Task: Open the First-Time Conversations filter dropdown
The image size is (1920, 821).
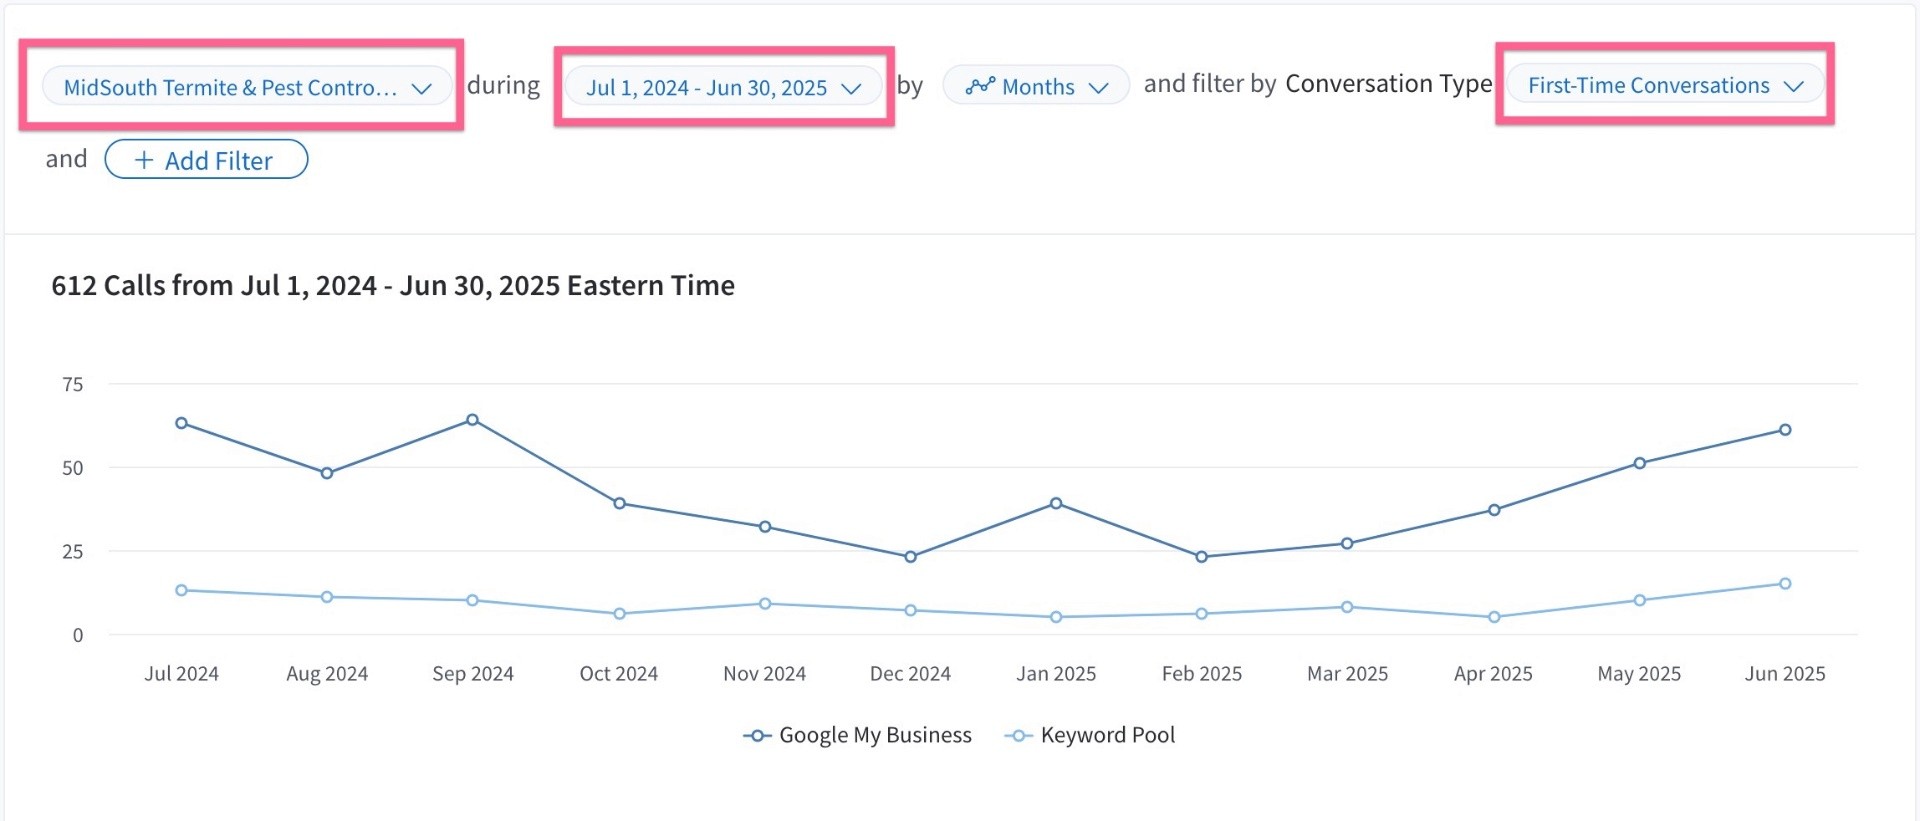Action: 1665,85
